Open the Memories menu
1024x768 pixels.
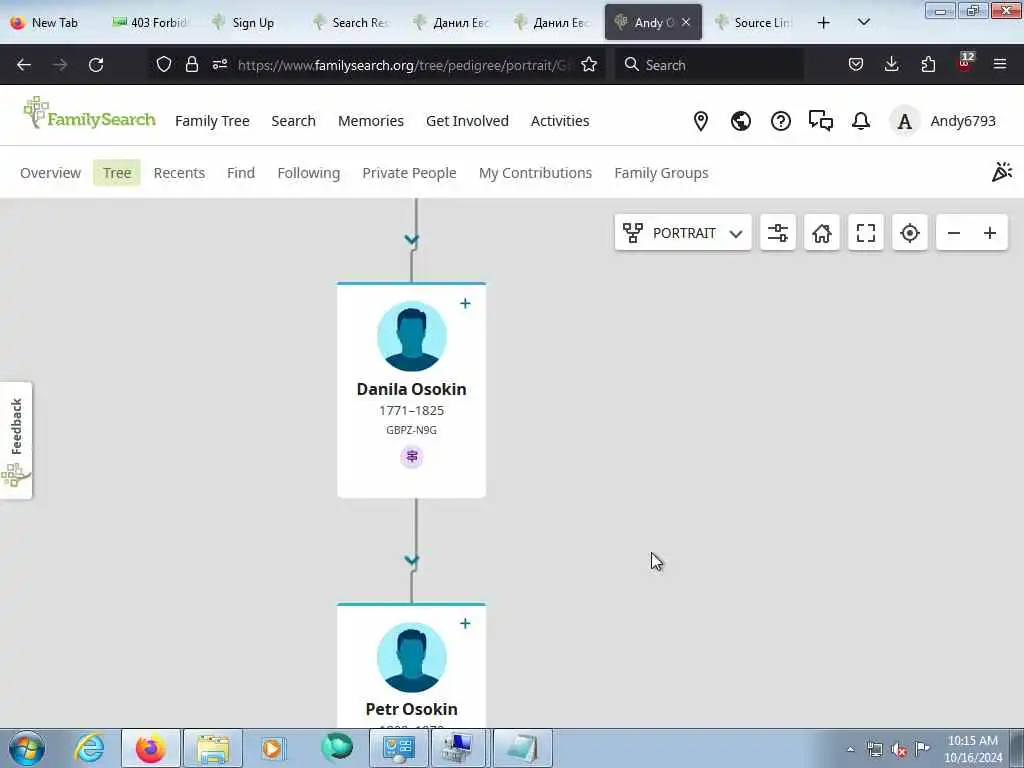point(371,121)
